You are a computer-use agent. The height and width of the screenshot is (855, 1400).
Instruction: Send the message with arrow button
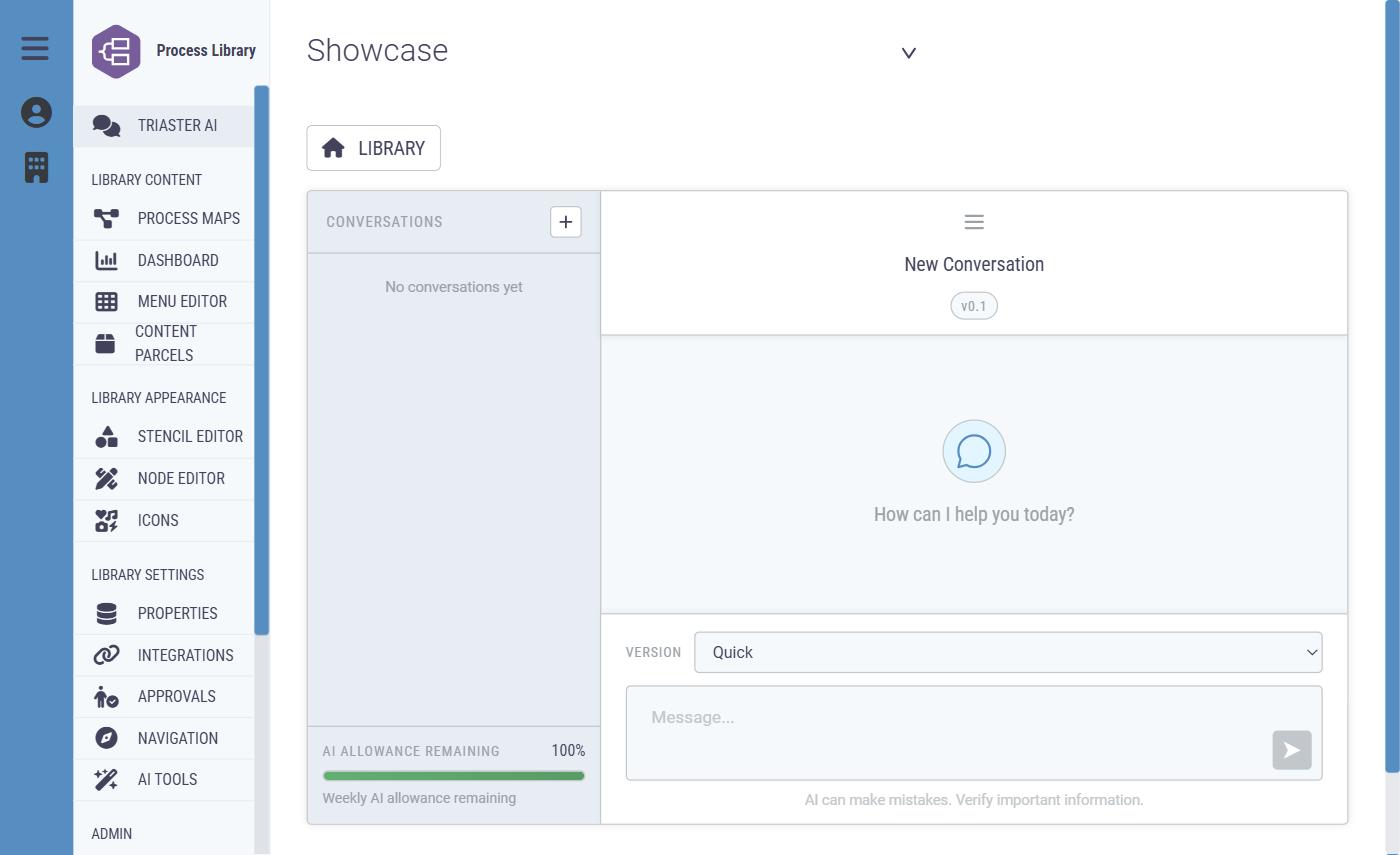[x=1292, y=750]
